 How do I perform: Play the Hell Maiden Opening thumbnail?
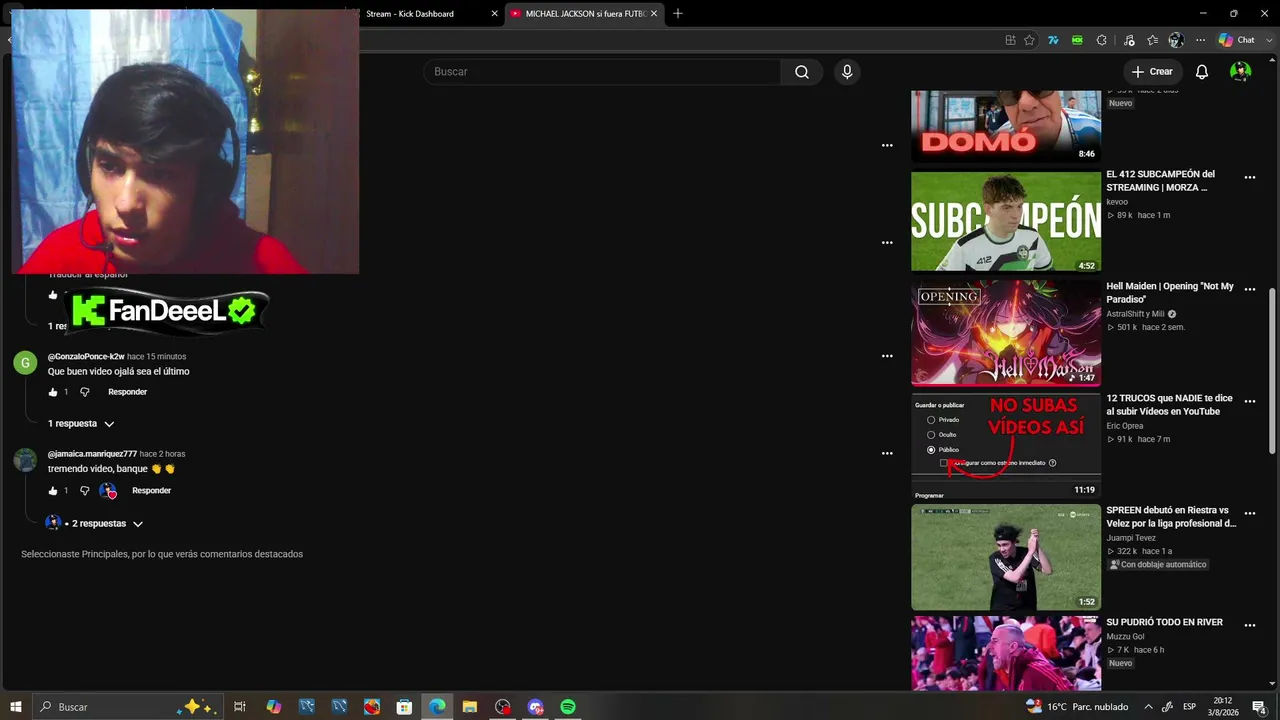[x=1006, y=333]
